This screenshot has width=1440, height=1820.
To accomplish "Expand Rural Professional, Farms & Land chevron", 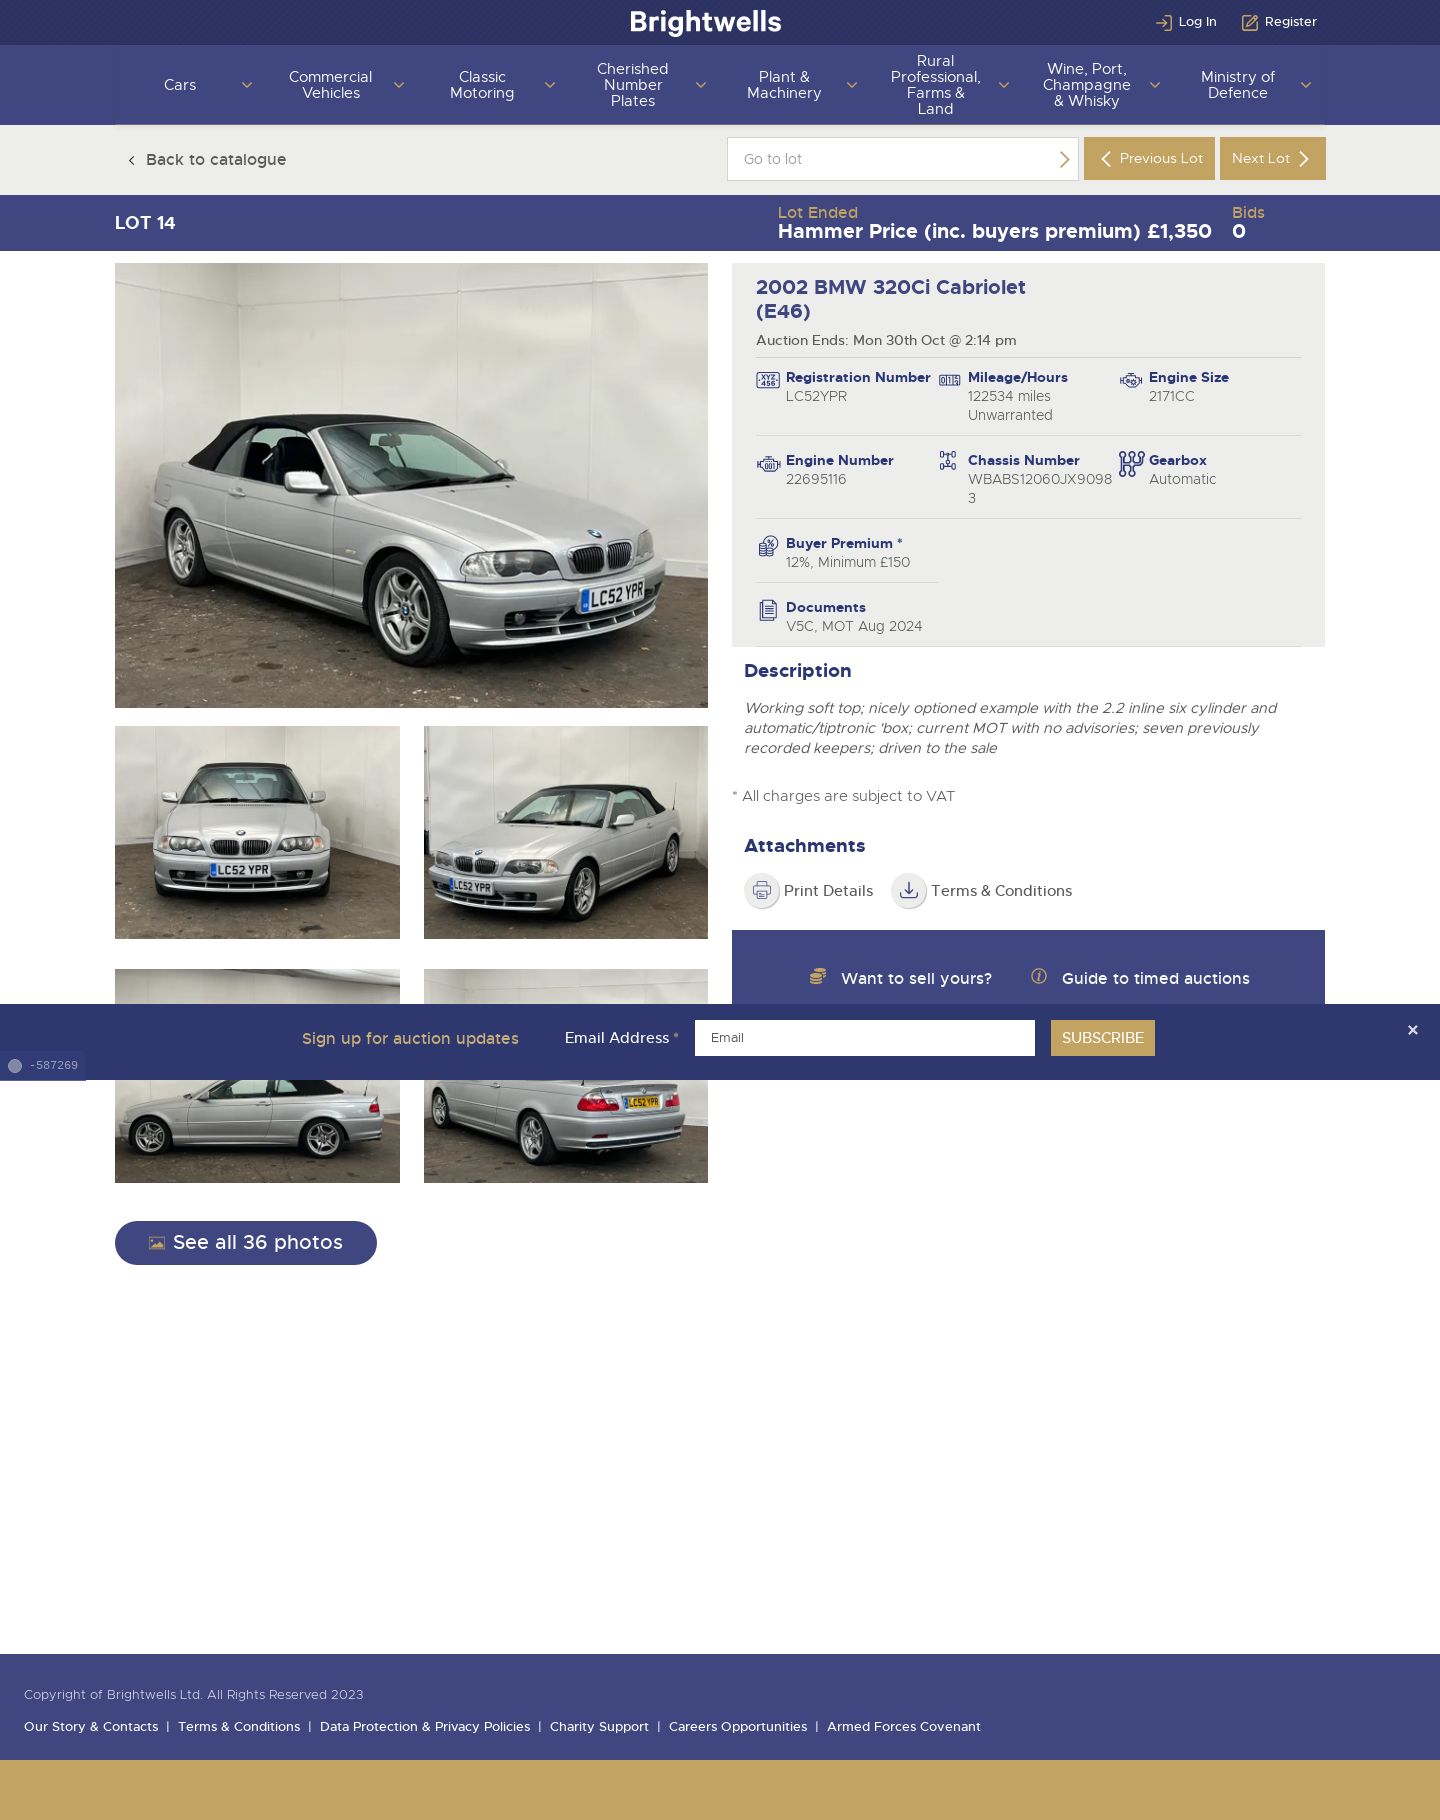I will click(x=1004, y=85).
